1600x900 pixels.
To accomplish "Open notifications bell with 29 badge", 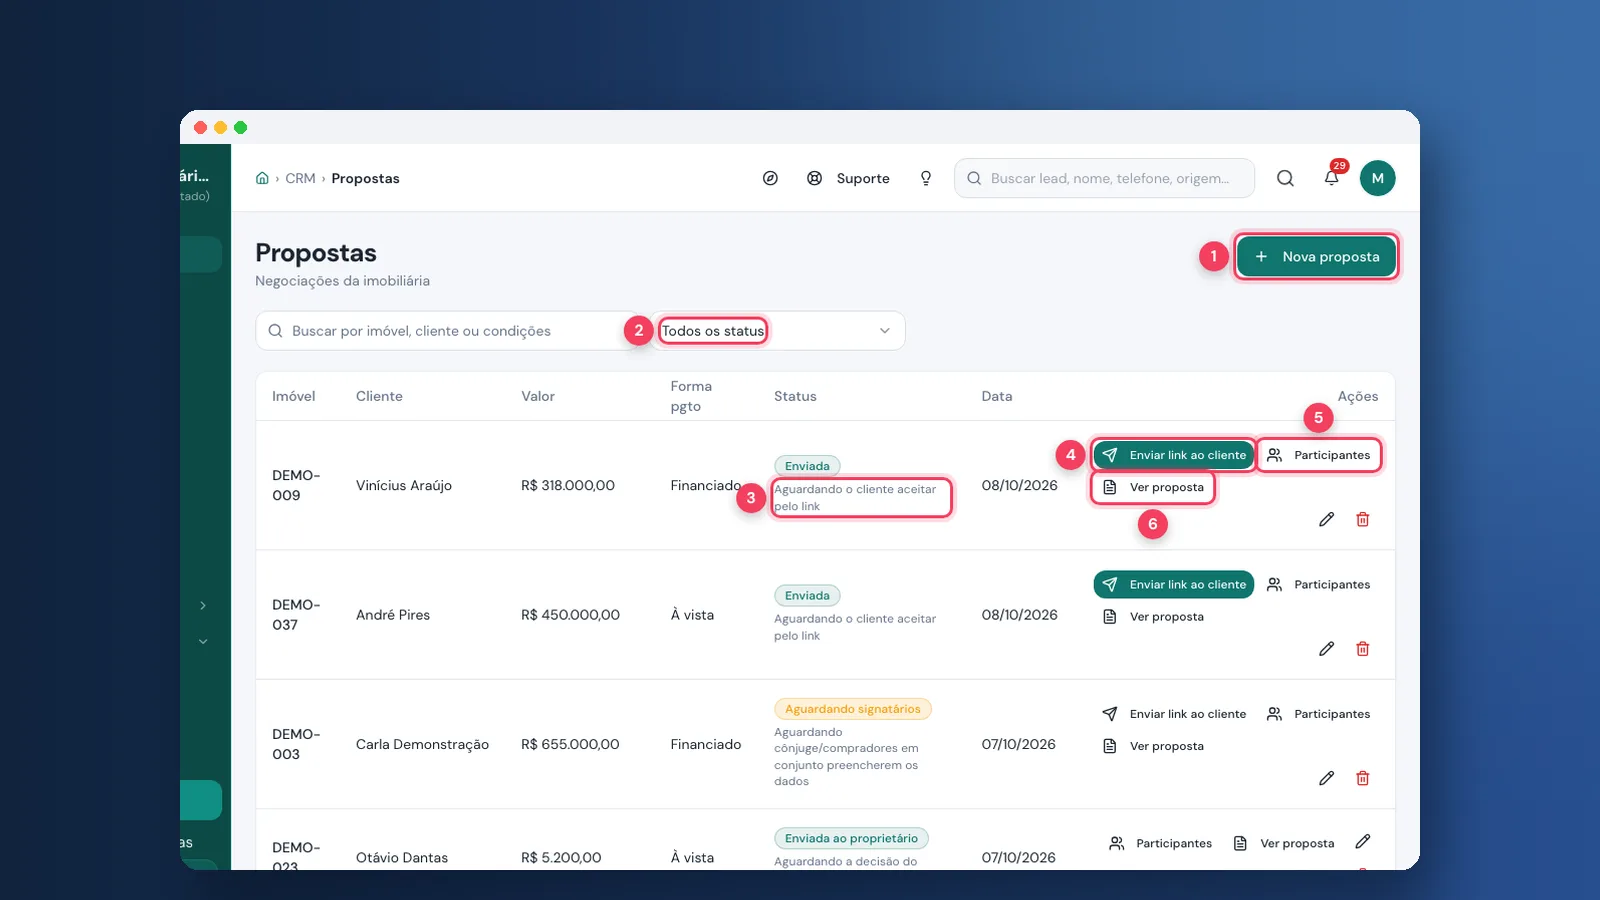I will [x=1332, y=178].
